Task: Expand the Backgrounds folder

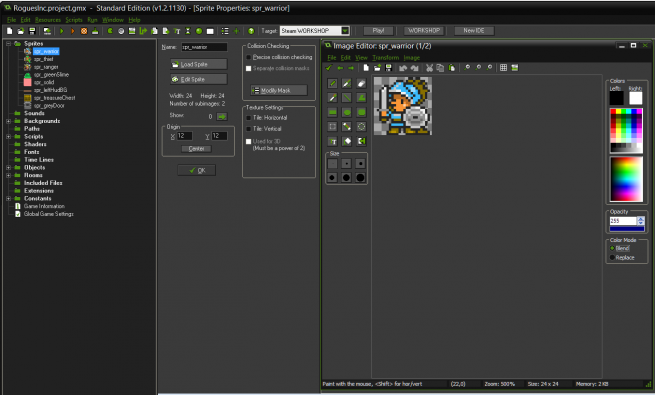Action: point(8,121)
